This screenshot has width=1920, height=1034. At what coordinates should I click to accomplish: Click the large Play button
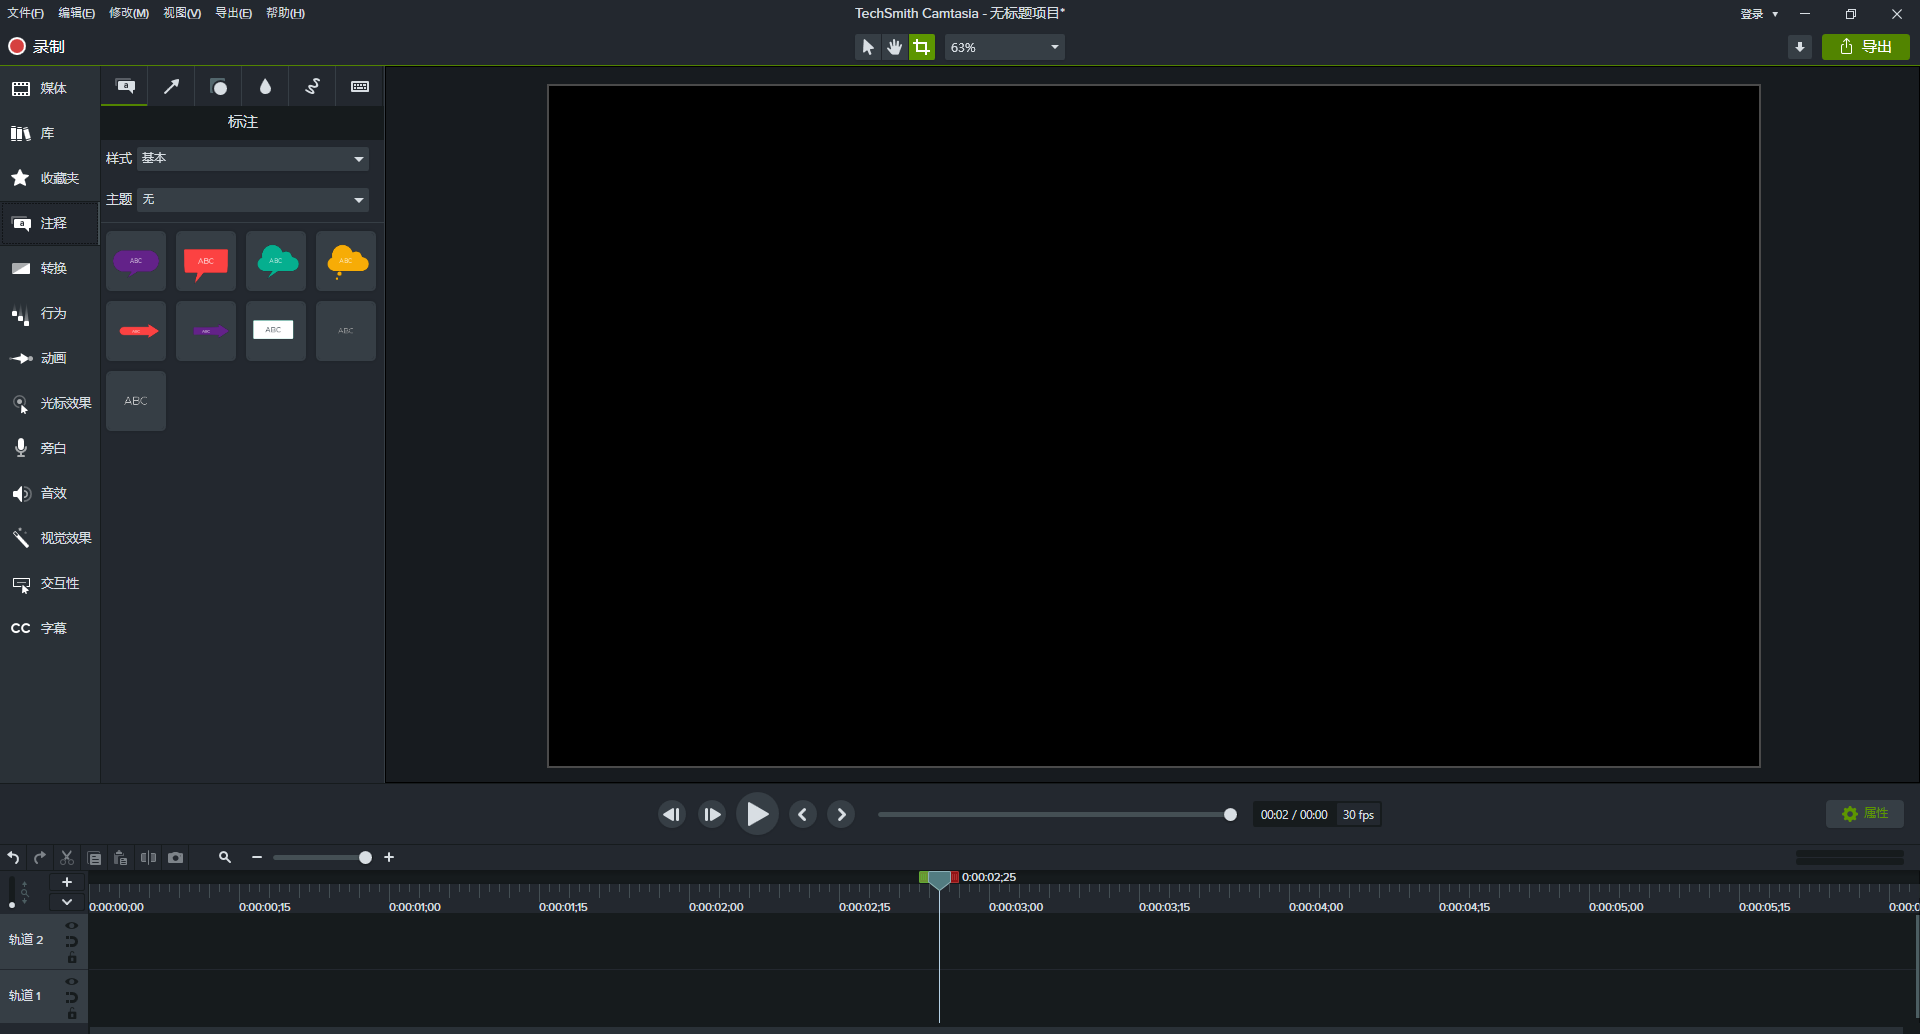tap(757, 814)
